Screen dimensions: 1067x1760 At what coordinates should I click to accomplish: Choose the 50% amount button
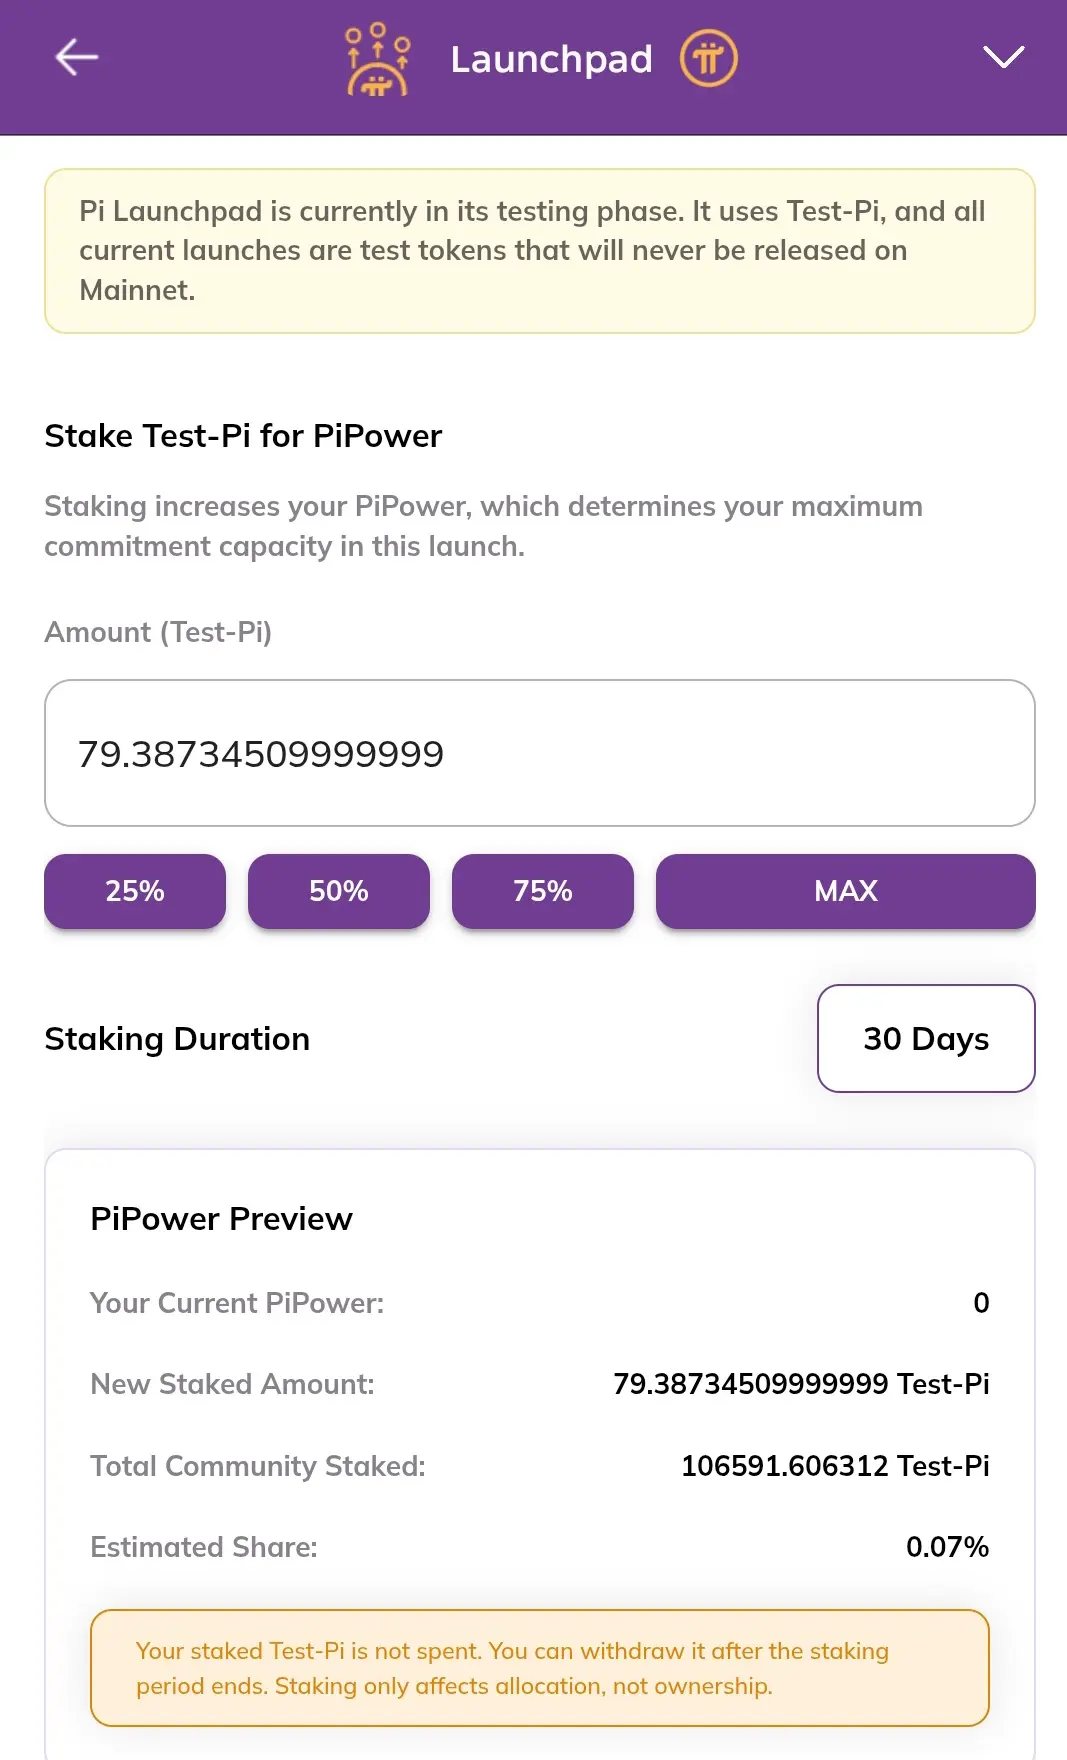coord(339,891)
